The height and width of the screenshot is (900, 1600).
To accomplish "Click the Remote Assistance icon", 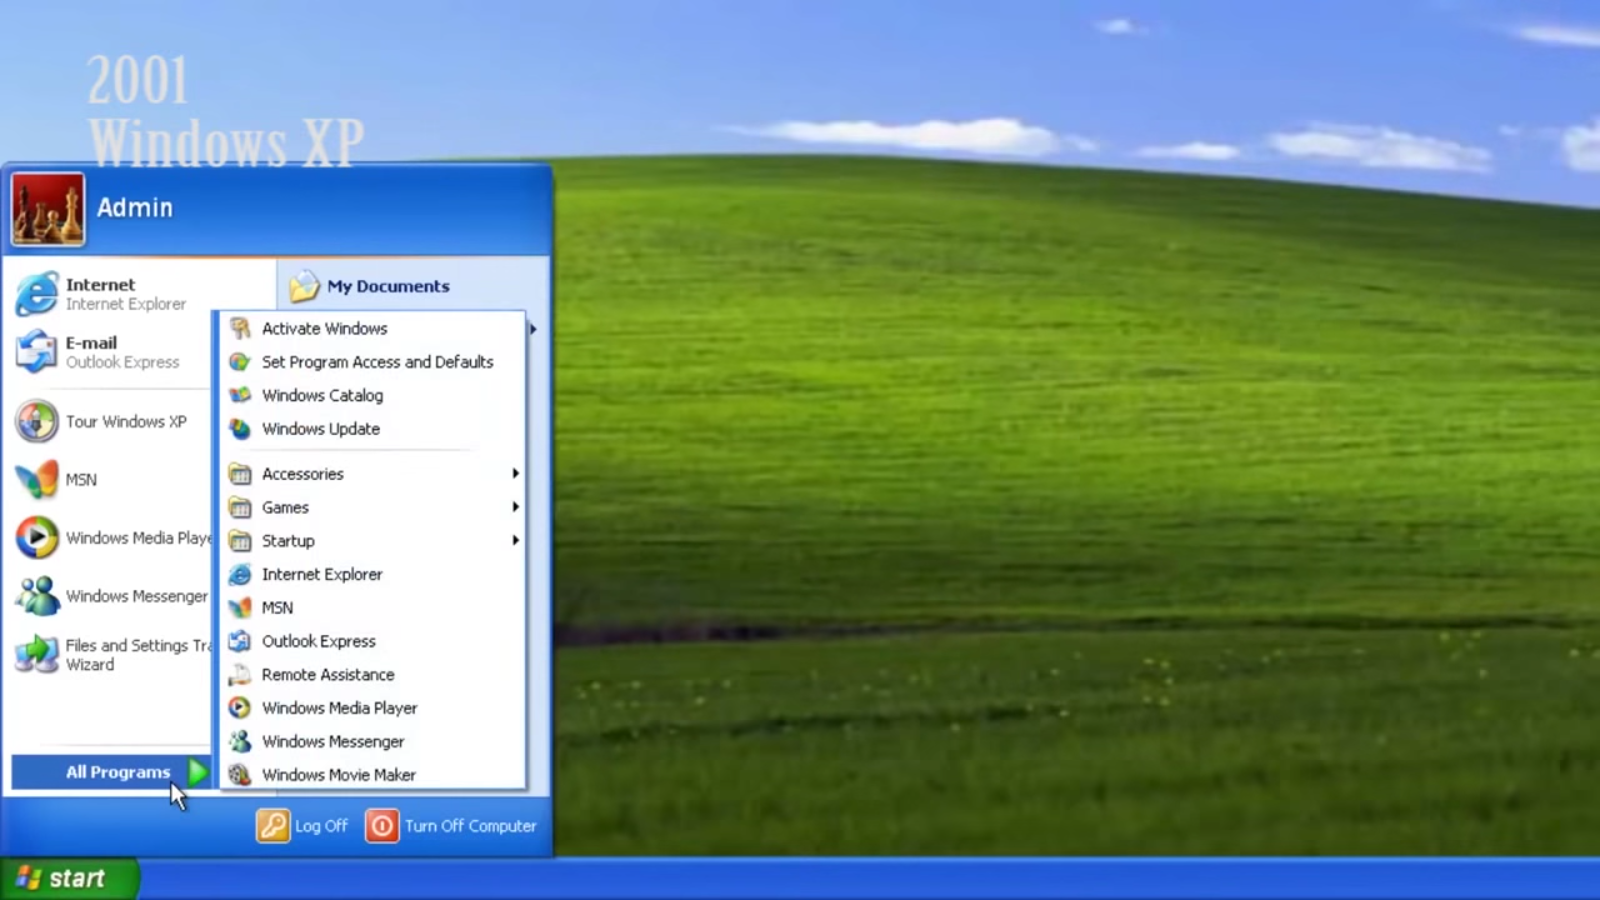I will tap(240, 674).
